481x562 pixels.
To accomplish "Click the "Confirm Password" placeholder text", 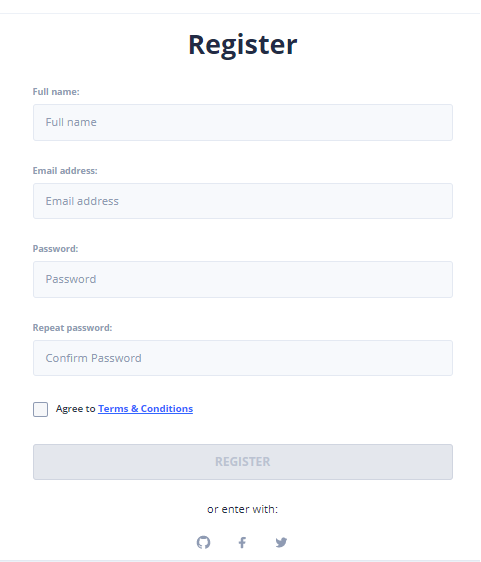I will tap(94, 358).
